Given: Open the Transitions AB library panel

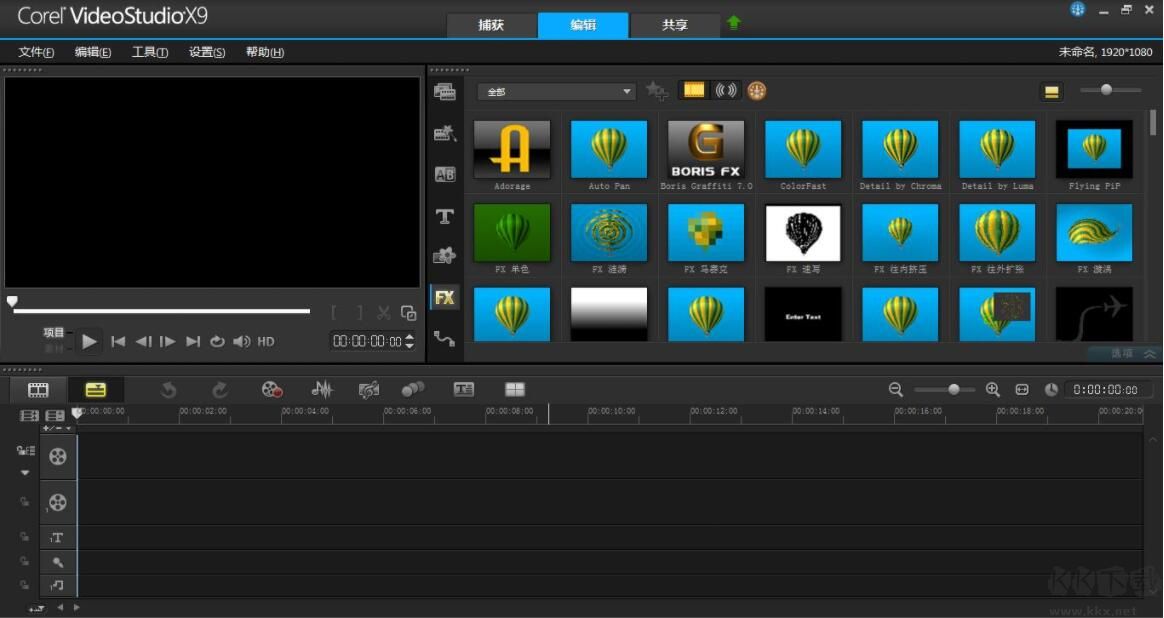Looking at the screenshot, I should (x=445, y=174).
